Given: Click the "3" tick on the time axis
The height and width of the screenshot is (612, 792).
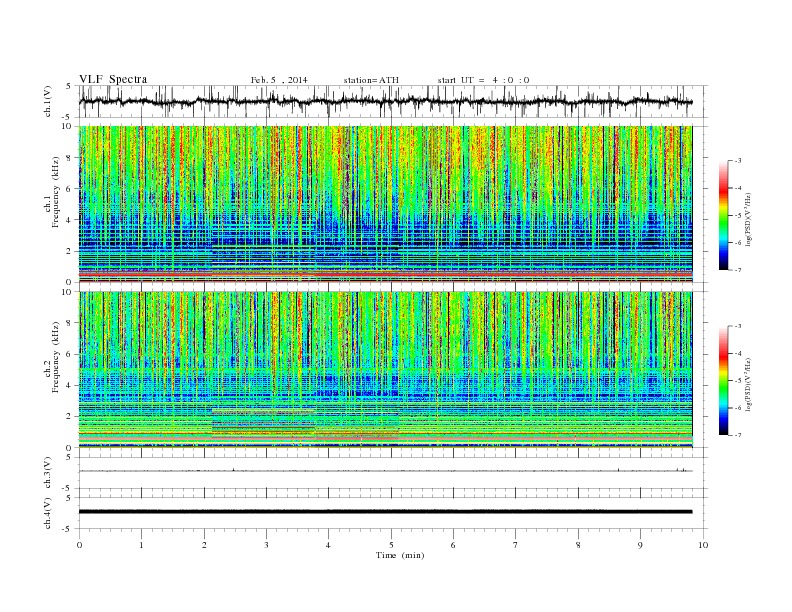Looking at the screenshot, I should point(266,545).
